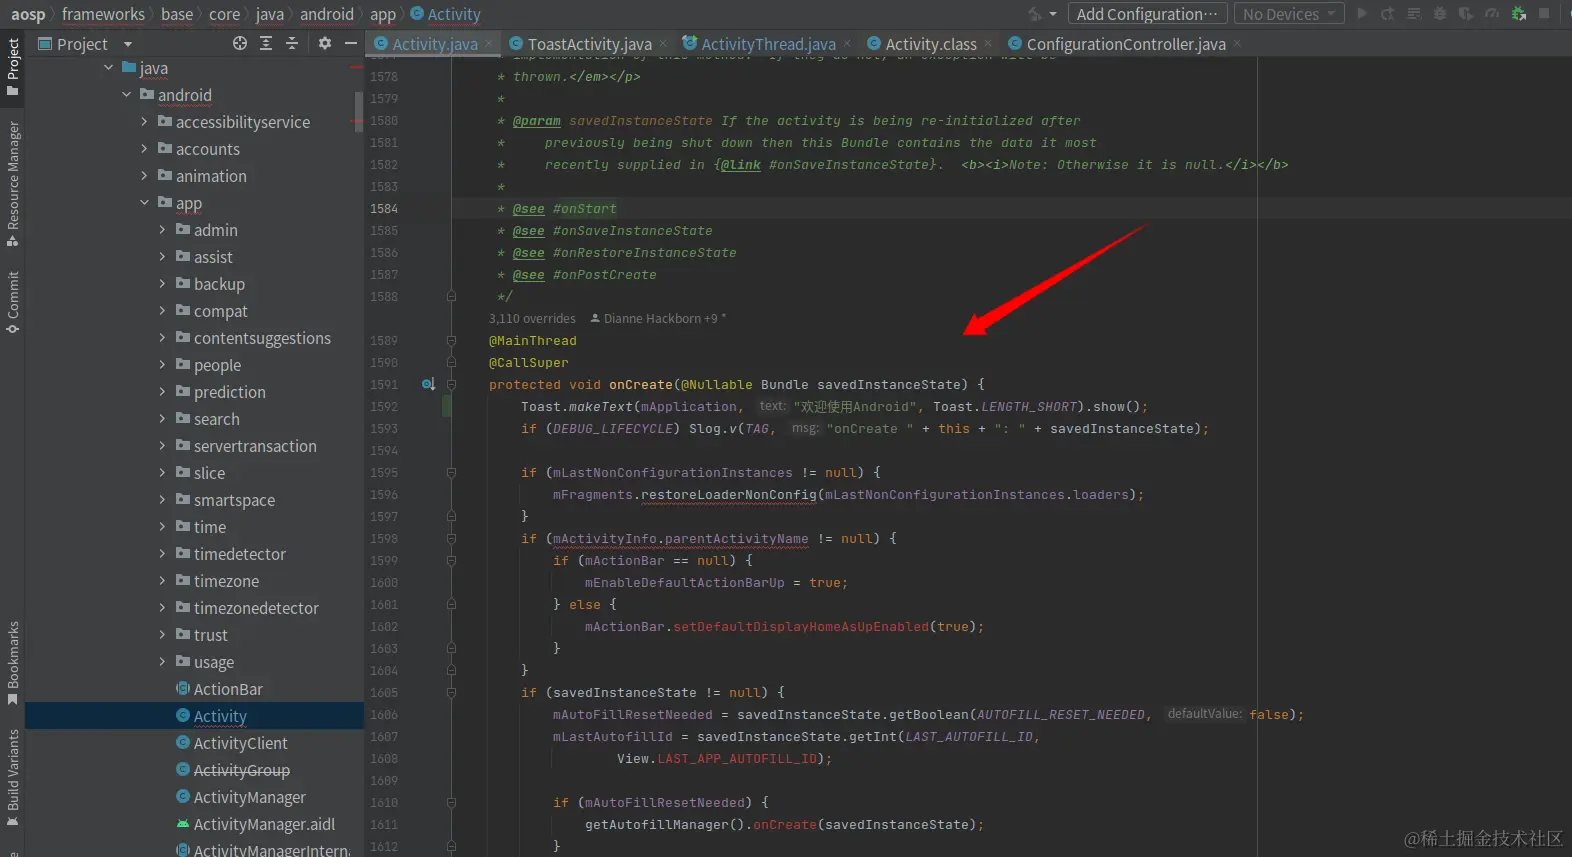Click the Project panel vertical scrollbar thumb

358,110
